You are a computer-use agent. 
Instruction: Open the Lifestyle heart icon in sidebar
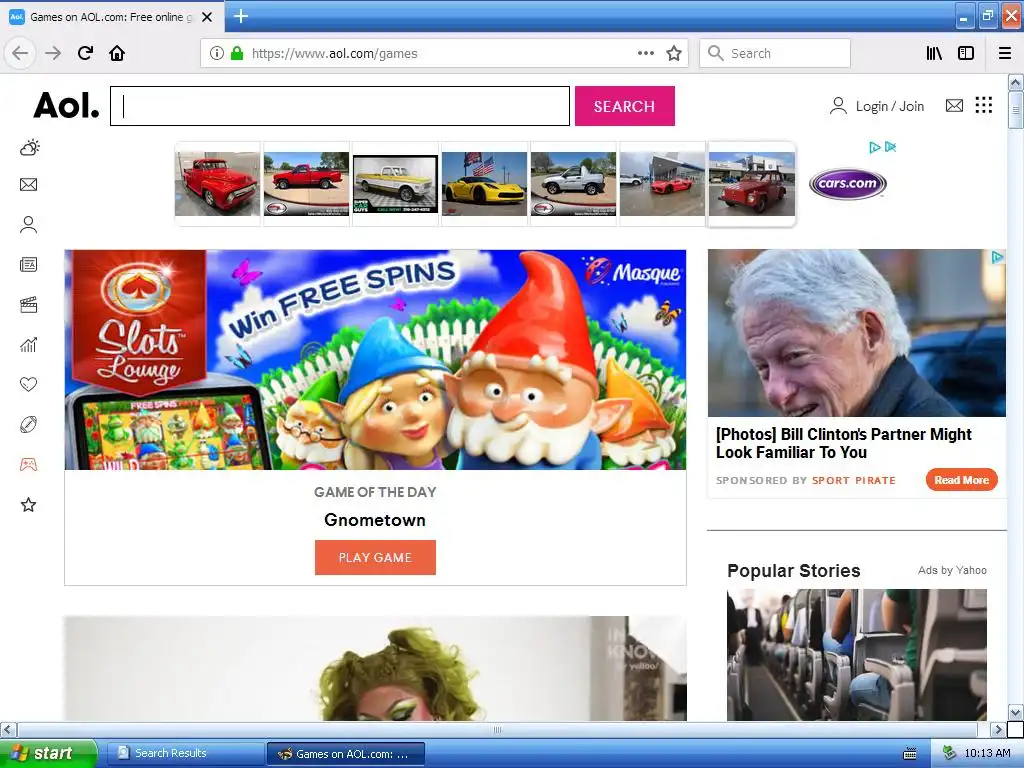28,385
